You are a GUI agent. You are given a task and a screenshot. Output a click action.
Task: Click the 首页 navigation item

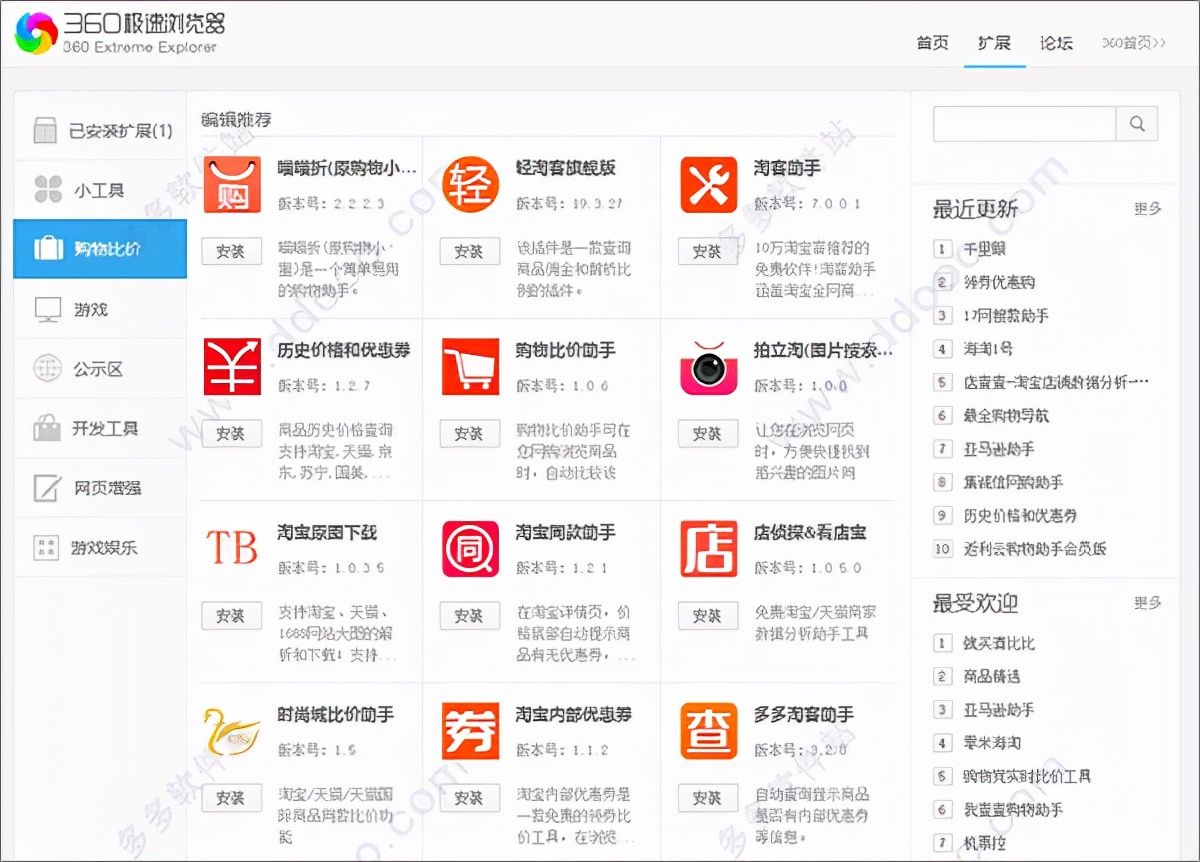[931, 44]
